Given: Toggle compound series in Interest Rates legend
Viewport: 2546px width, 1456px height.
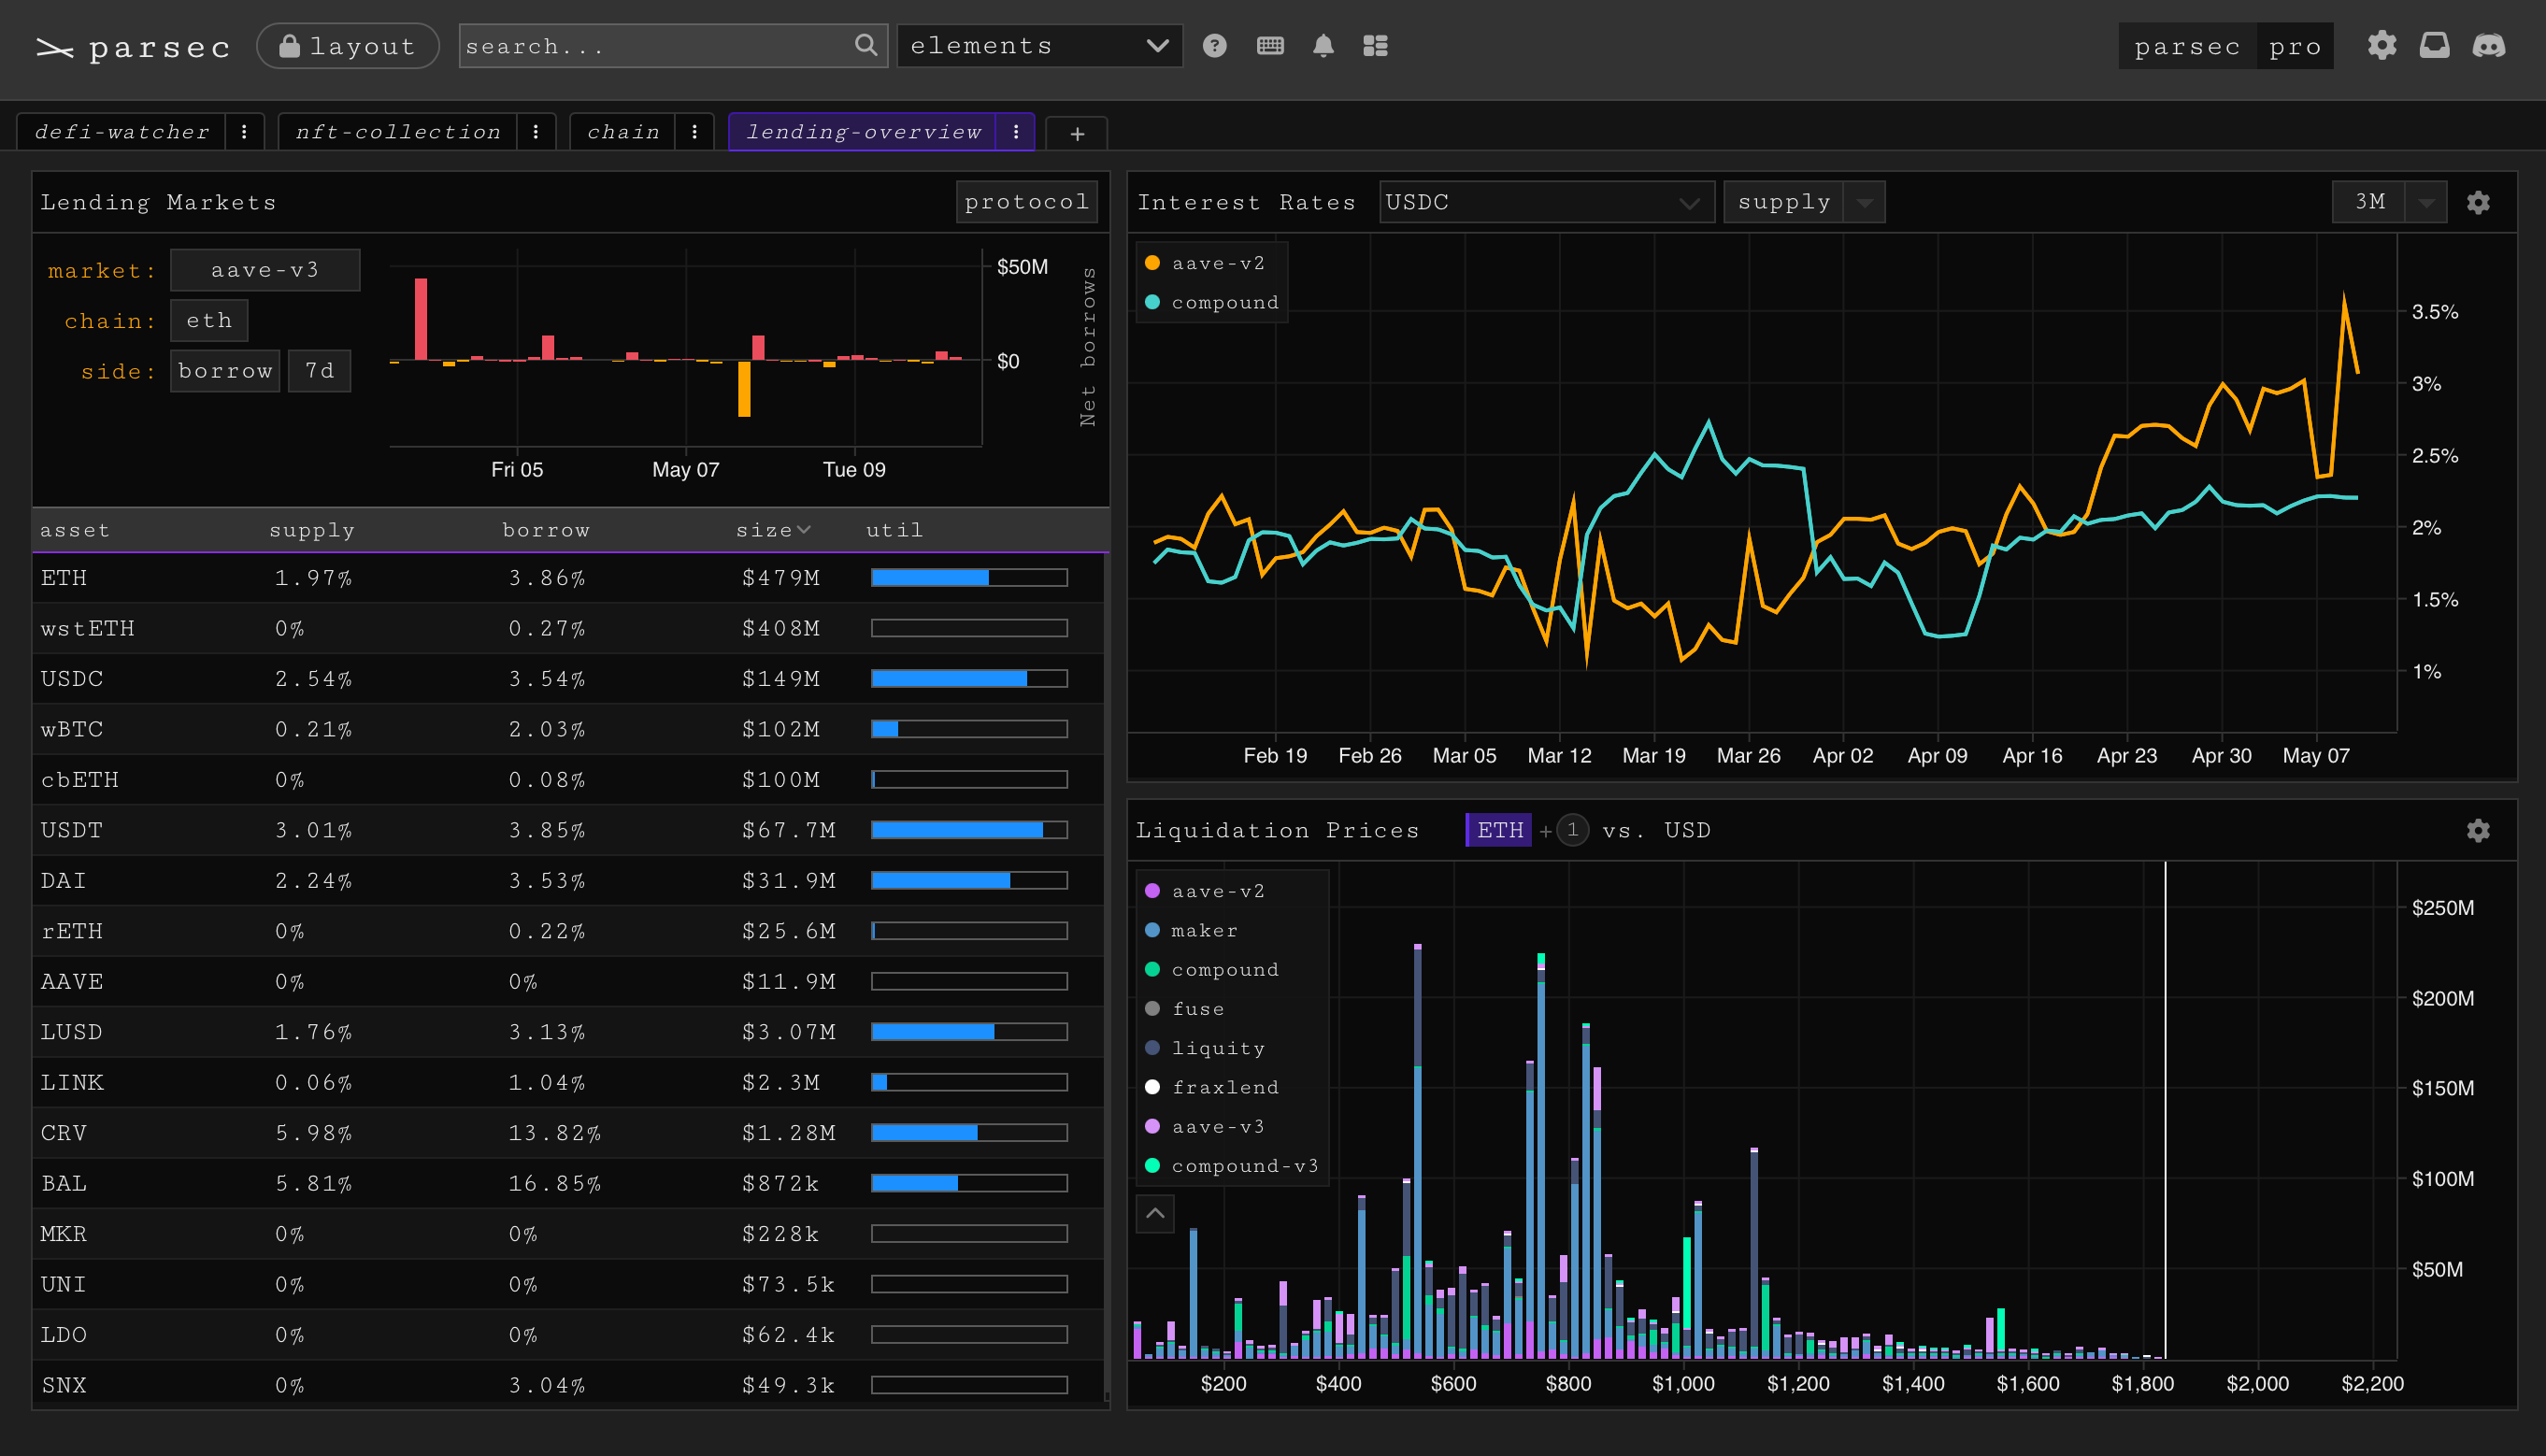Looking at the screenshot, I should coord(1212,302).
